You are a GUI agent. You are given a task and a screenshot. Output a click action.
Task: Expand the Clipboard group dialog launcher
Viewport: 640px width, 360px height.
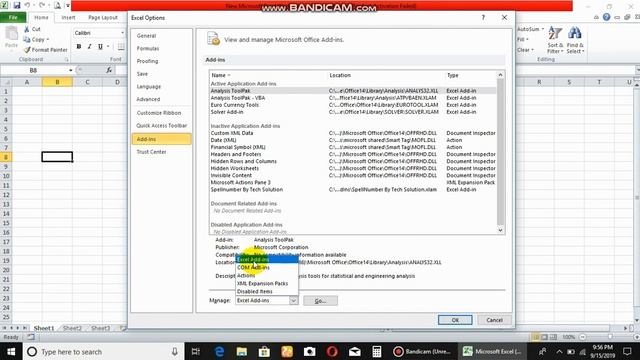coord(67,60)
